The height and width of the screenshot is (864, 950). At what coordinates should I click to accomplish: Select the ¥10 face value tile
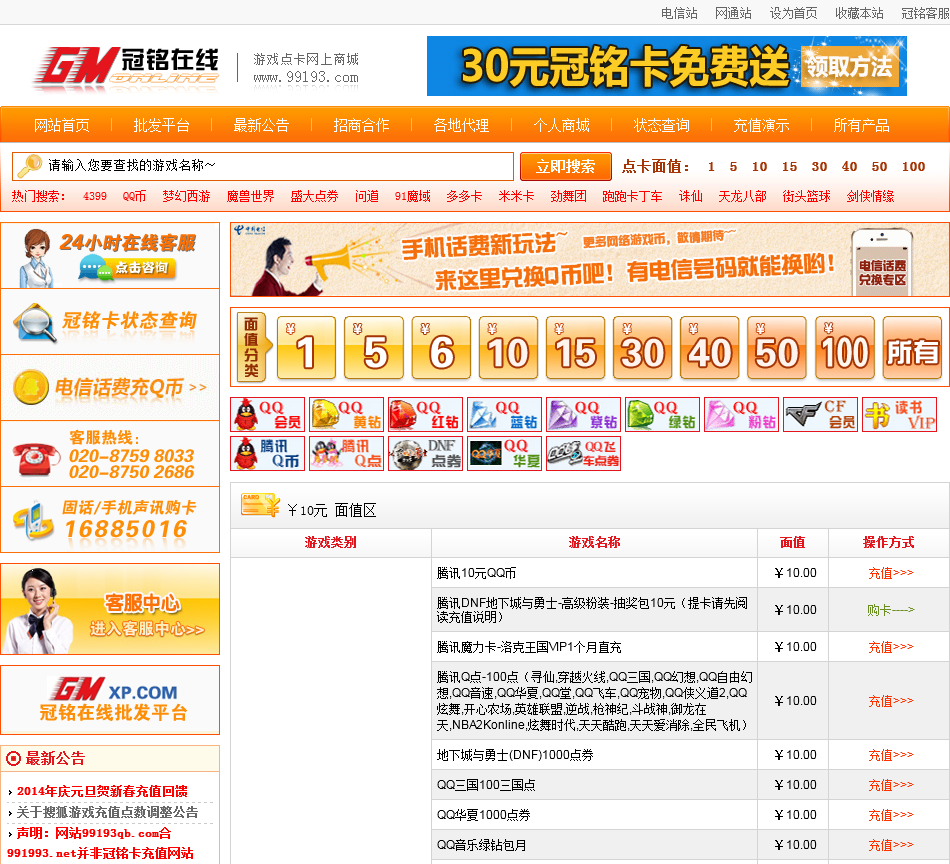508,348
